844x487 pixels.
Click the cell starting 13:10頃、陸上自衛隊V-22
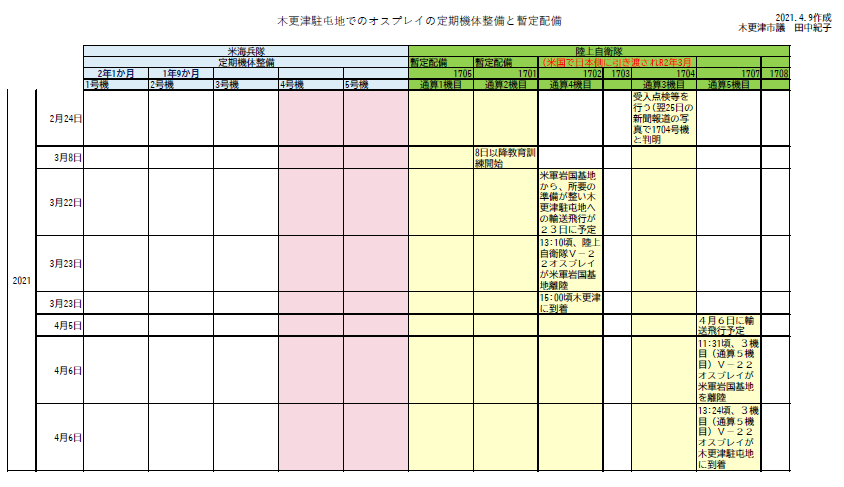click(571, 264)
